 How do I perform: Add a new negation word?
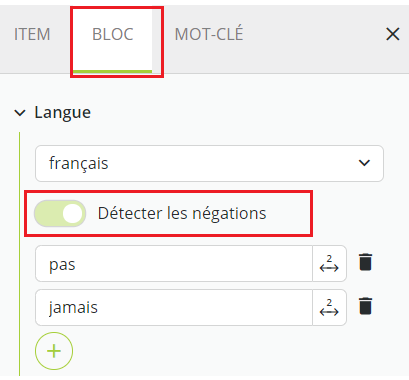[54, 351]
